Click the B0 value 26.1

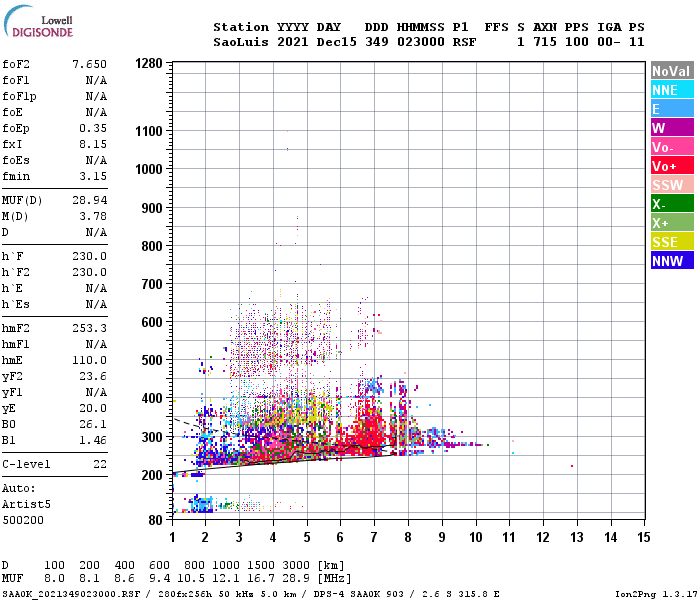(x=93, y=424)
